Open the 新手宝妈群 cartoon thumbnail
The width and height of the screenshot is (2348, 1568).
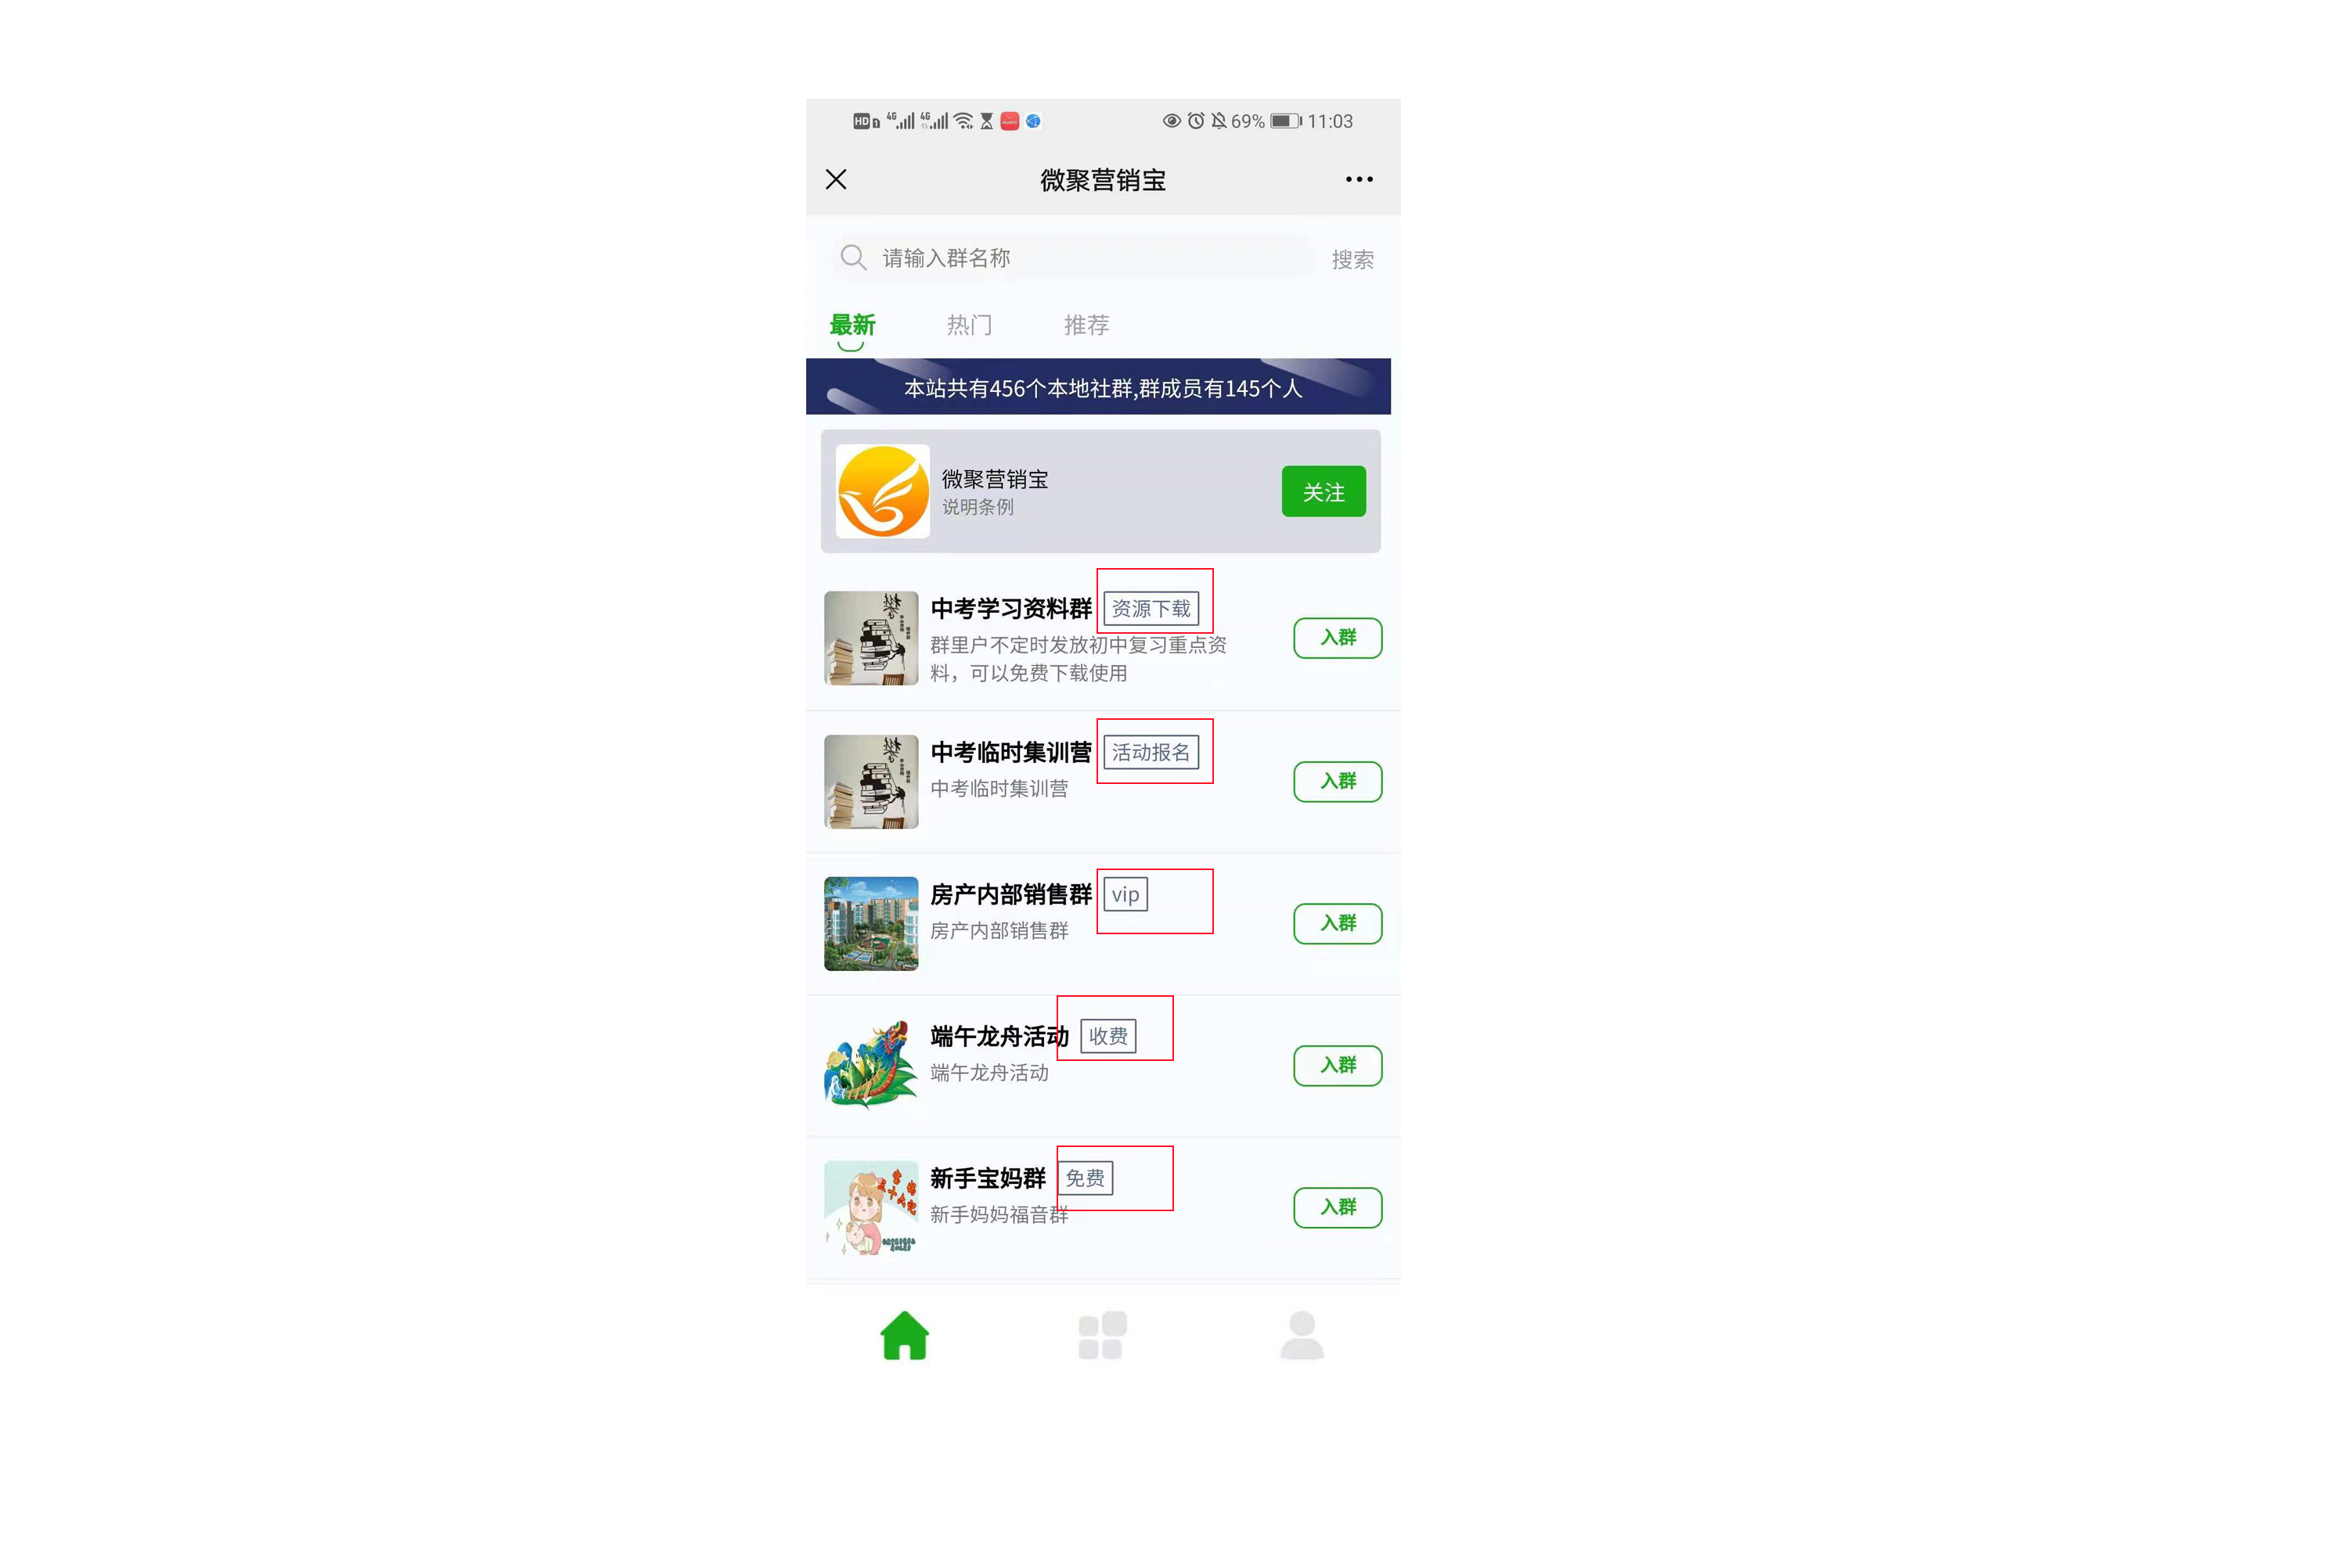click(x=871, y=1207)
